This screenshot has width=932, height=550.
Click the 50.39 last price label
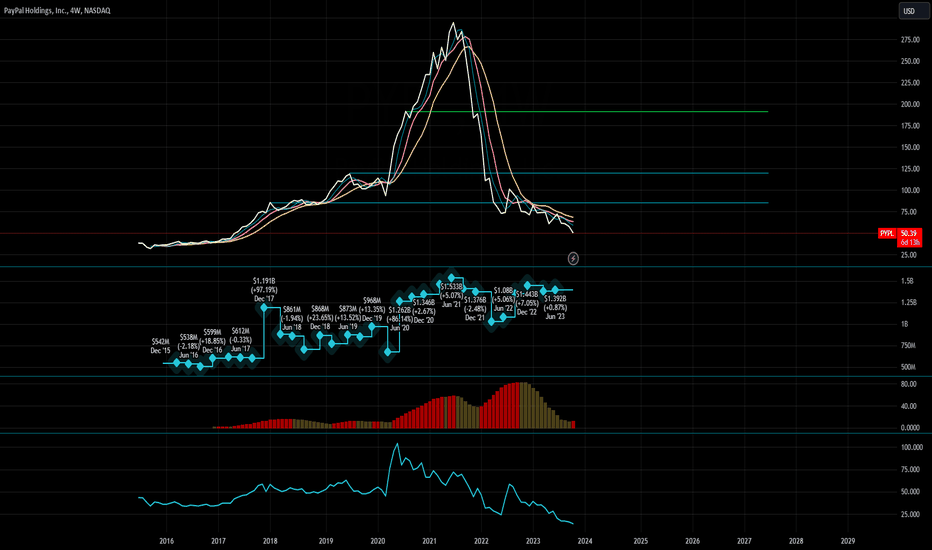(909, 233)
